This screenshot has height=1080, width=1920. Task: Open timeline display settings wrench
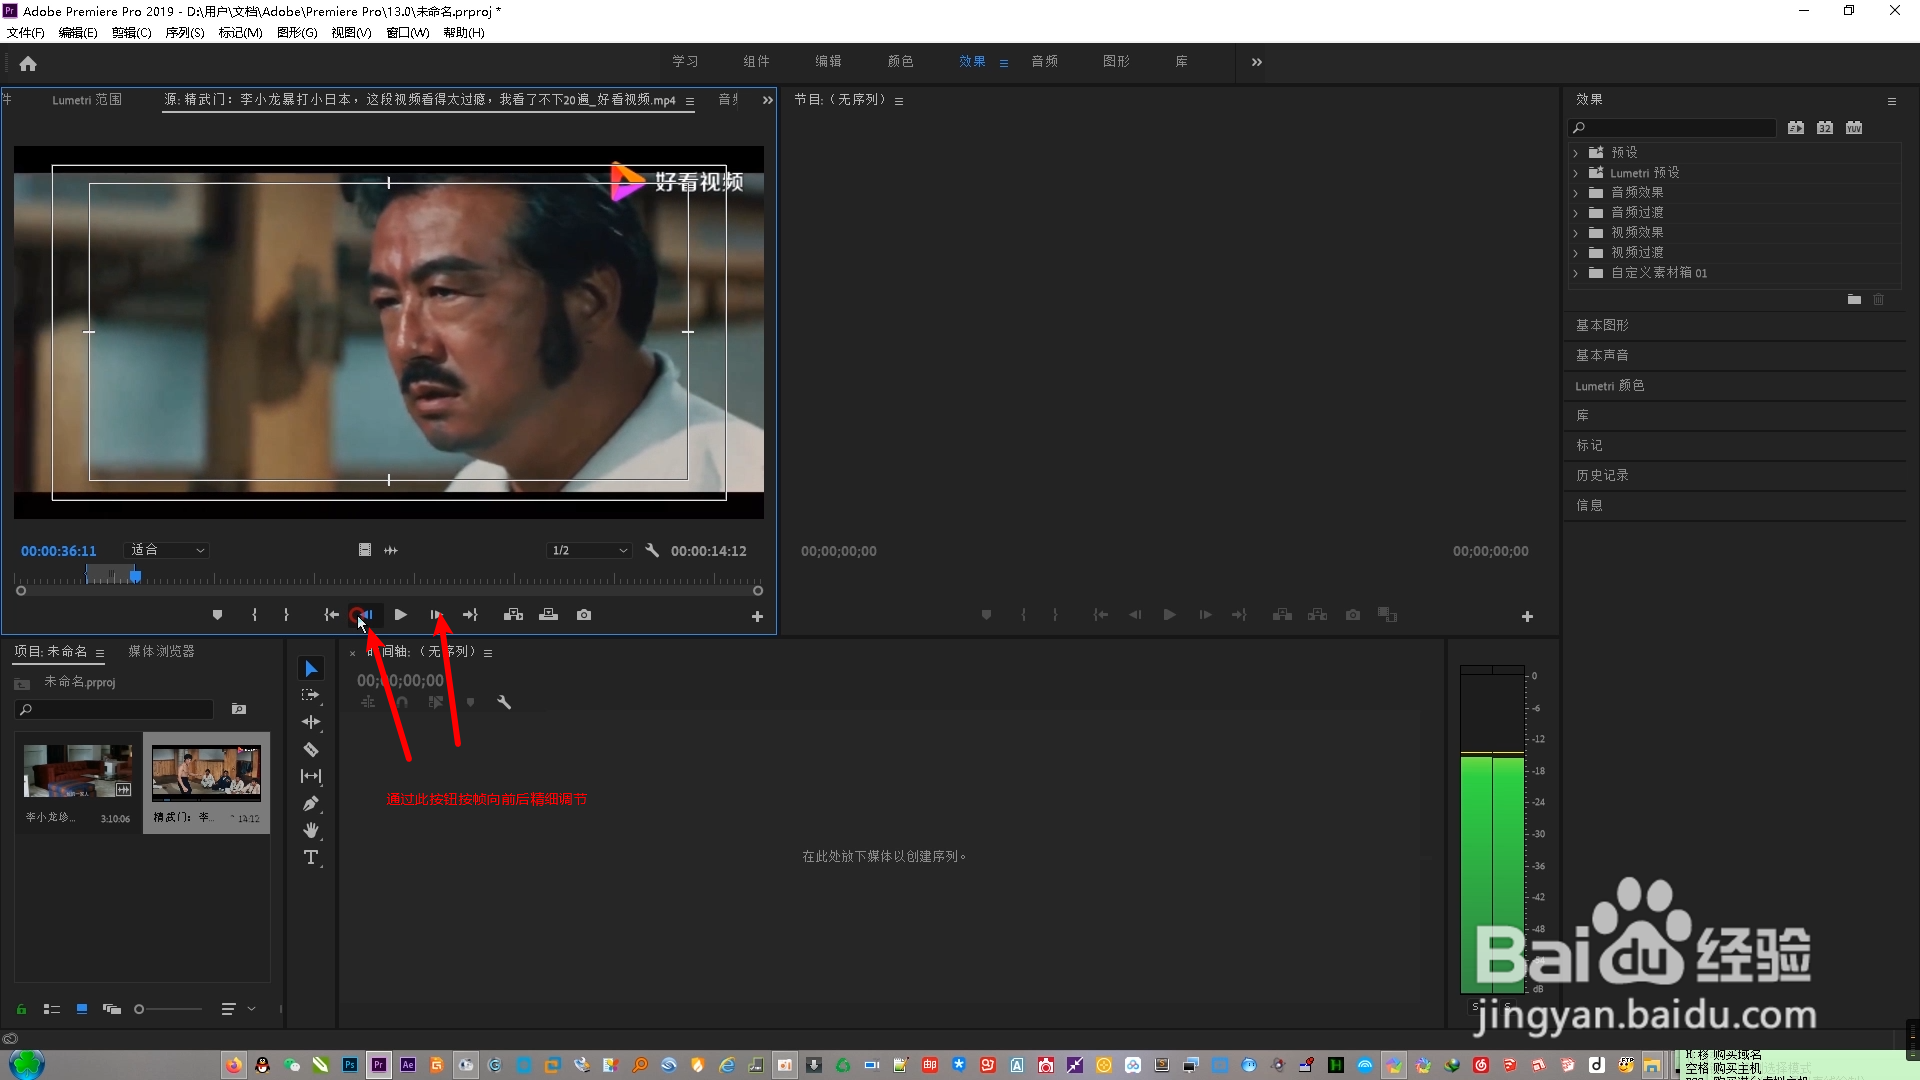coord(504,703)
